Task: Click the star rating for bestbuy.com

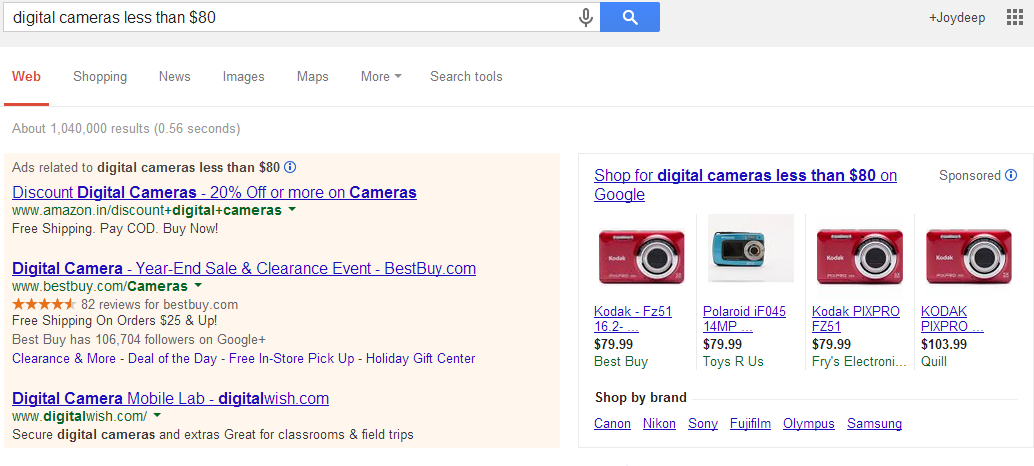Action: coord(44,305)
